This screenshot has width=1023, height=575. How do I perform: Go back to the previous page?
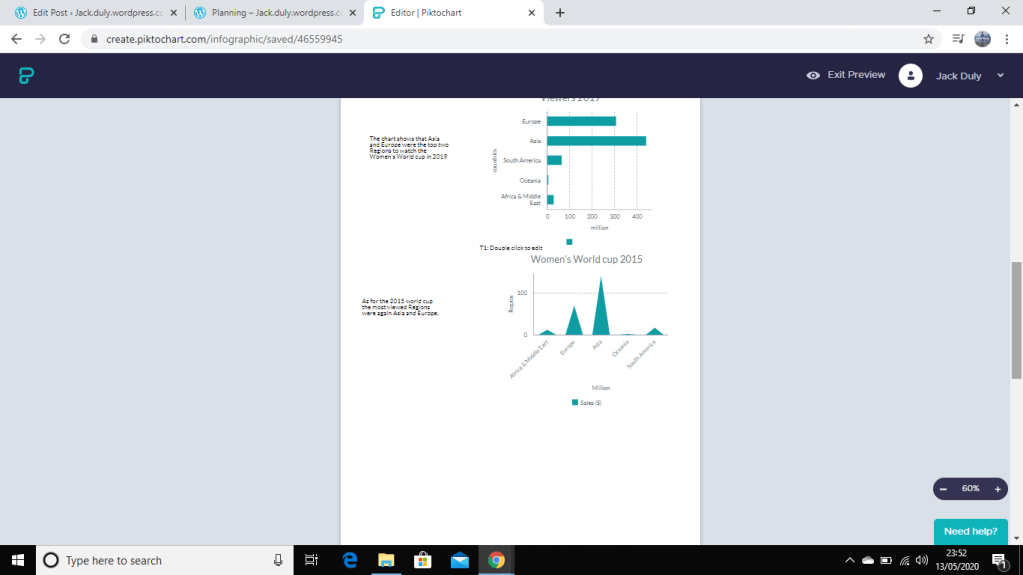coord(17,39)
